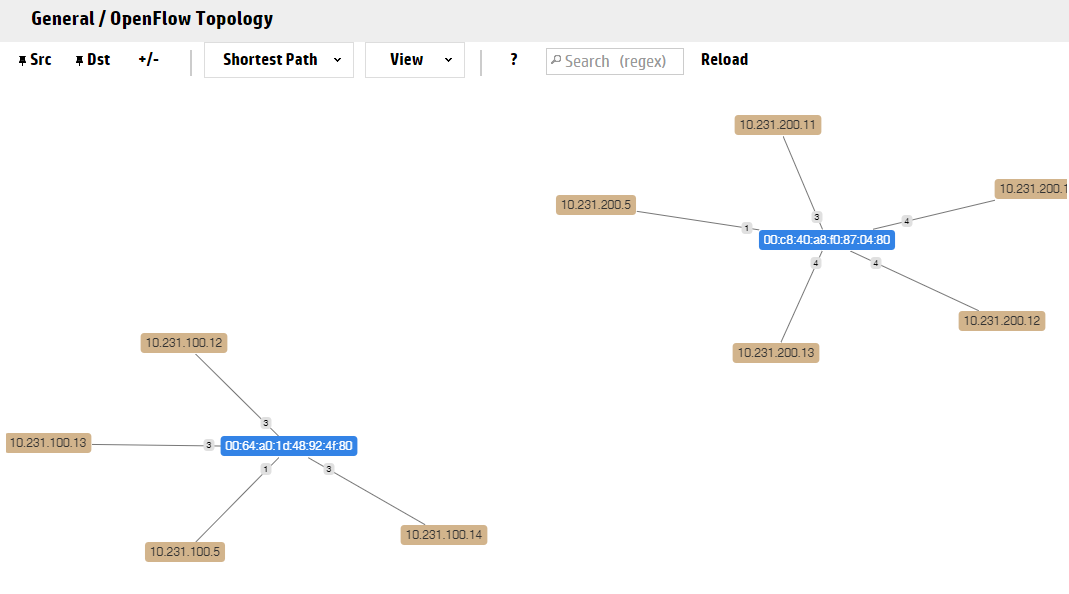Select switch node 00:c8:40:a8:f0:87:04:80

click(826, 240)
